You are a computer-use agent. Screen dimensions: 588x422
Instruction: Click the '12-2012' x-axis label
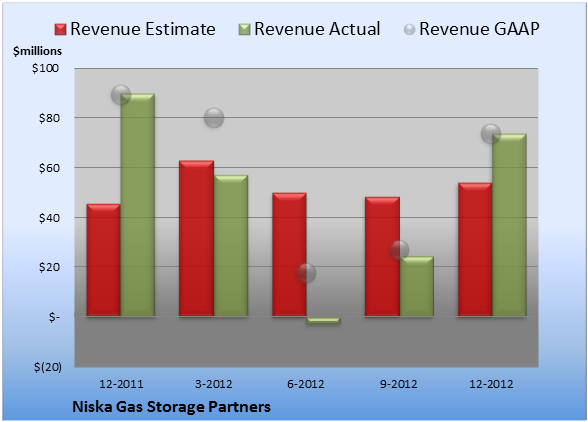point(491,384)
